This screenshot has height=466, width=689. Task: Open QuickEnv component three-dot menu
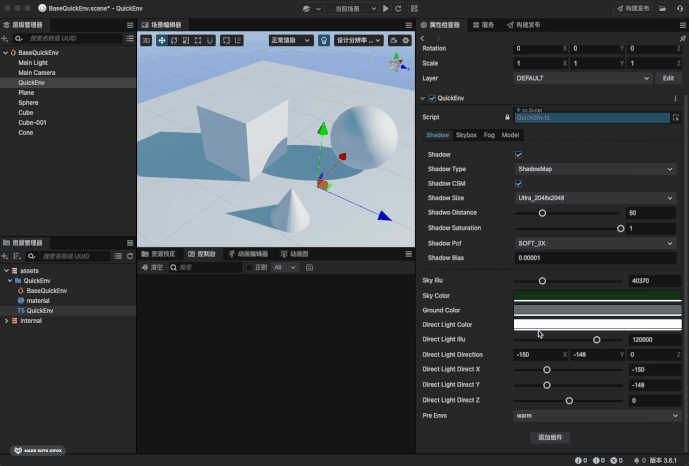click(x=675, y=98)
